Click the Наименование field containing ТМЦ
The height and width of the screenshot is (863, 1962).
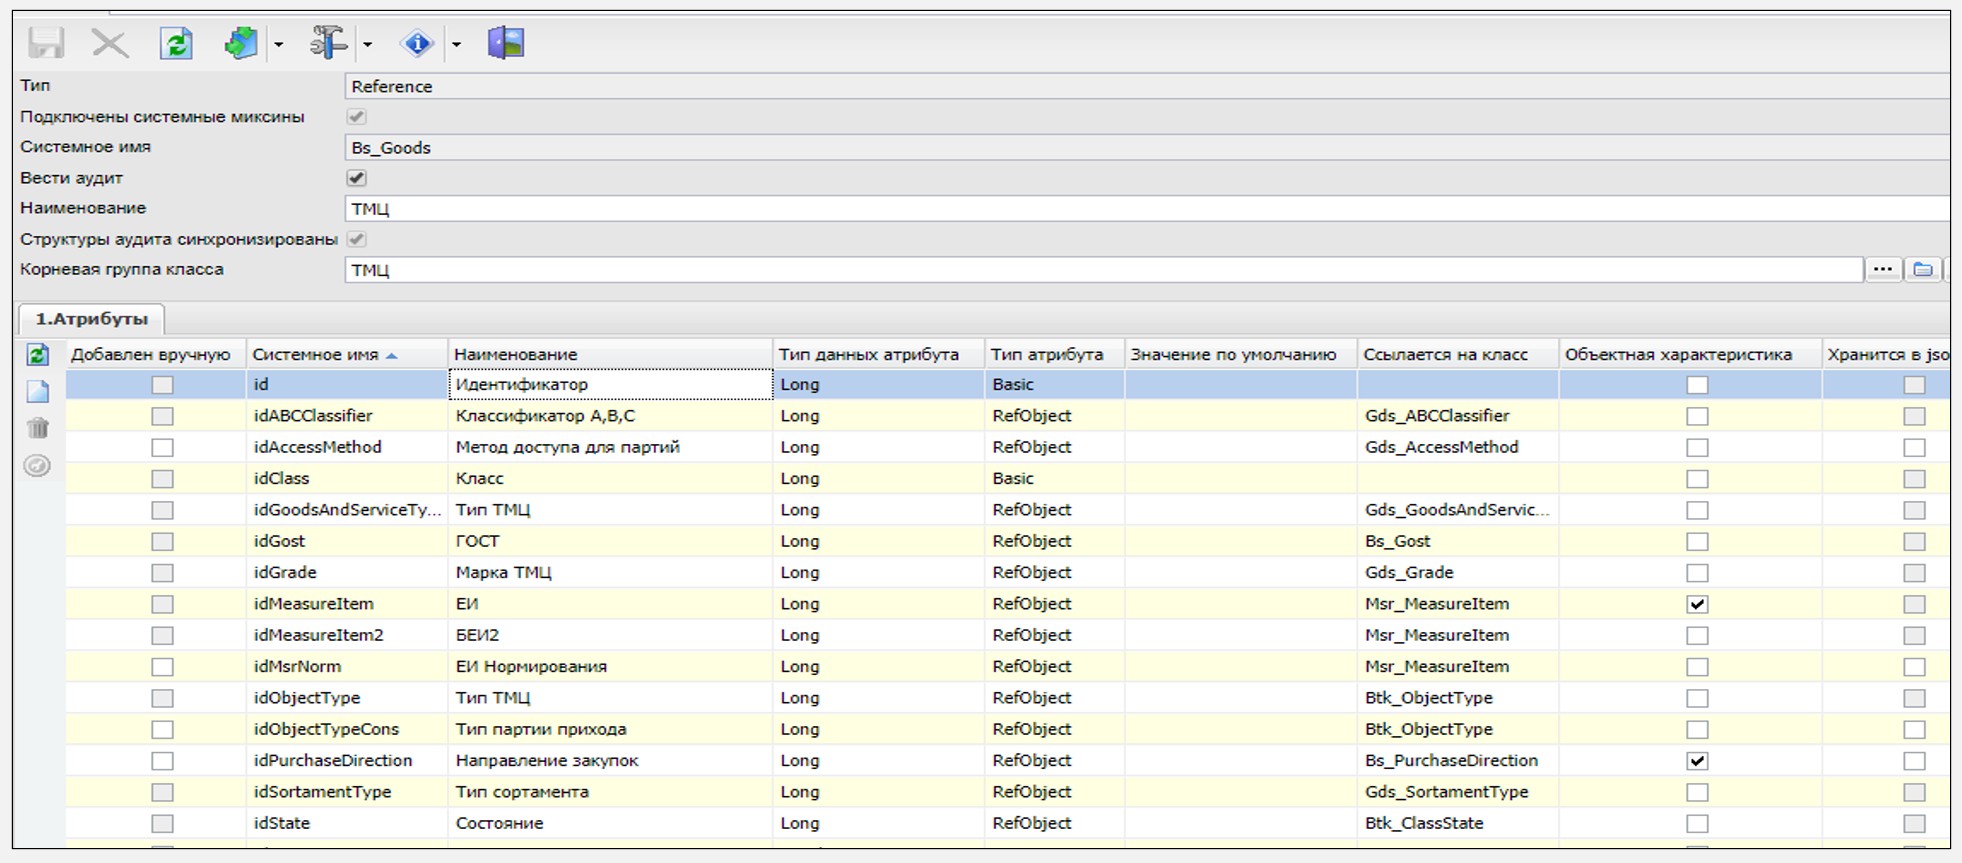click(1100, 209)
